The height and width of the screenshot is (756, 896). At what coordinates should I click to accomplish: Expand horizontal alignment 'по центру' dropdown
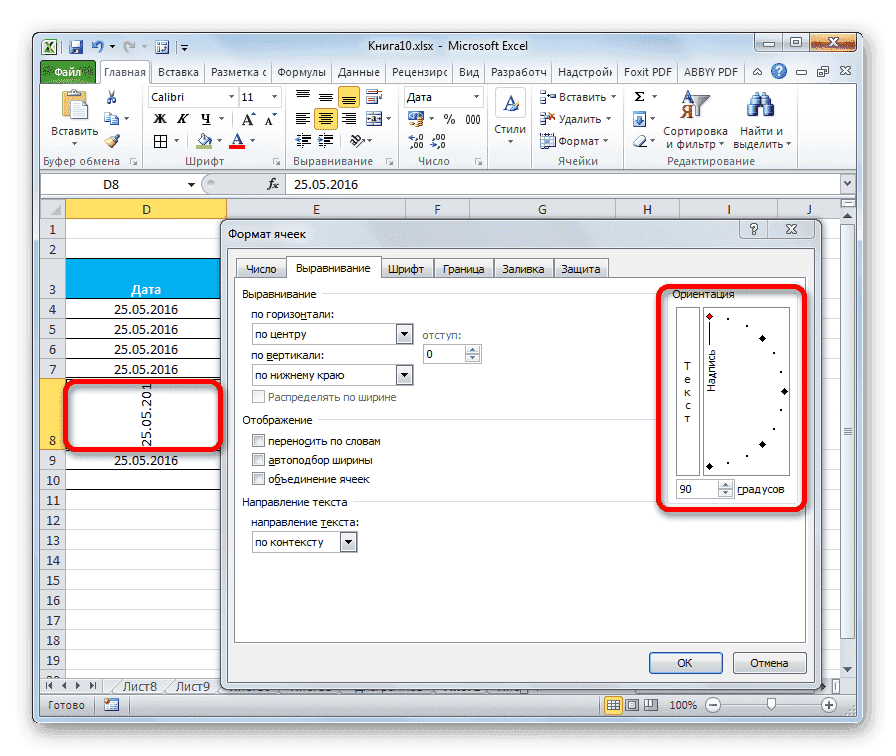coord(404,334)
